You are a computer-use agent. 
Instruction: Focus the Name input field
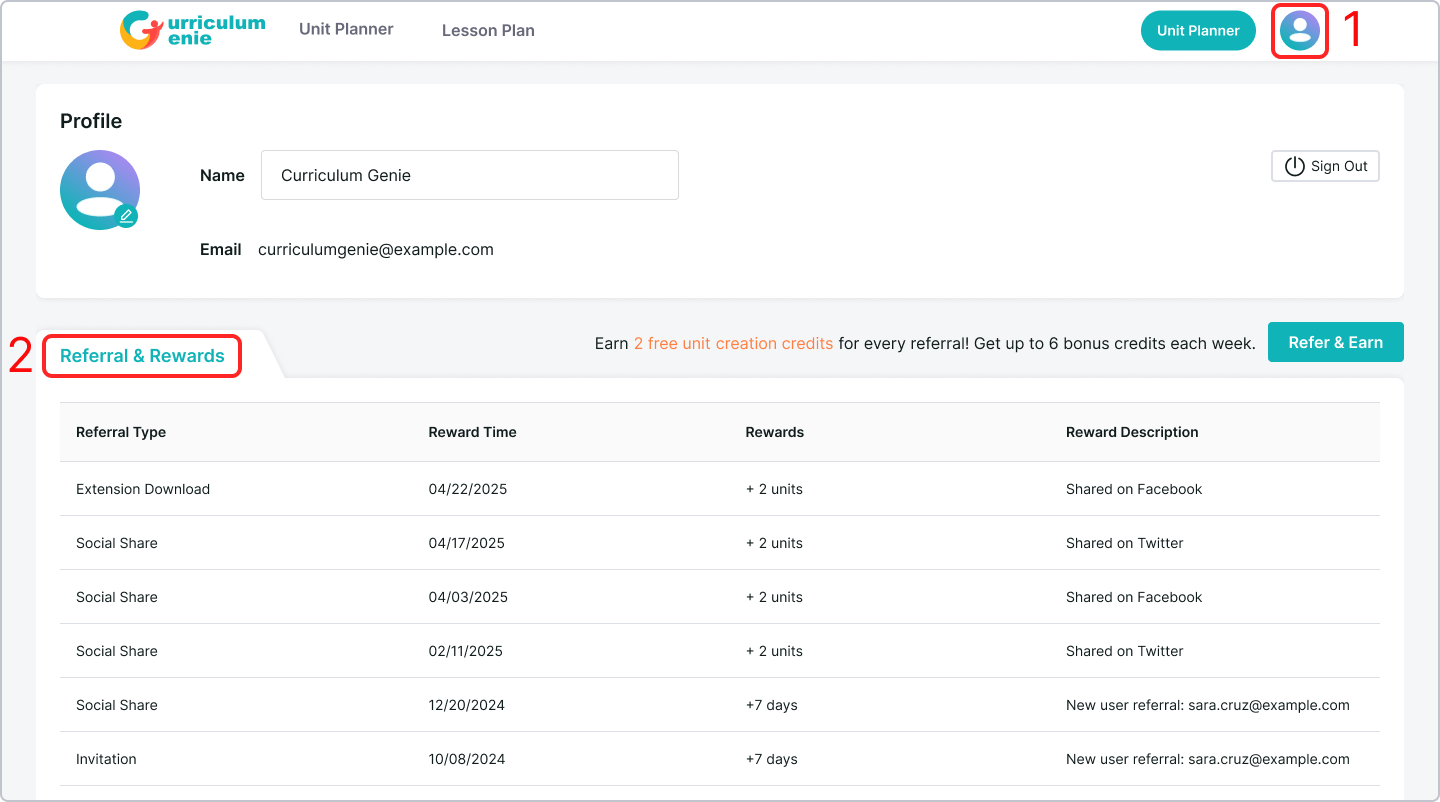coord(469,175)
